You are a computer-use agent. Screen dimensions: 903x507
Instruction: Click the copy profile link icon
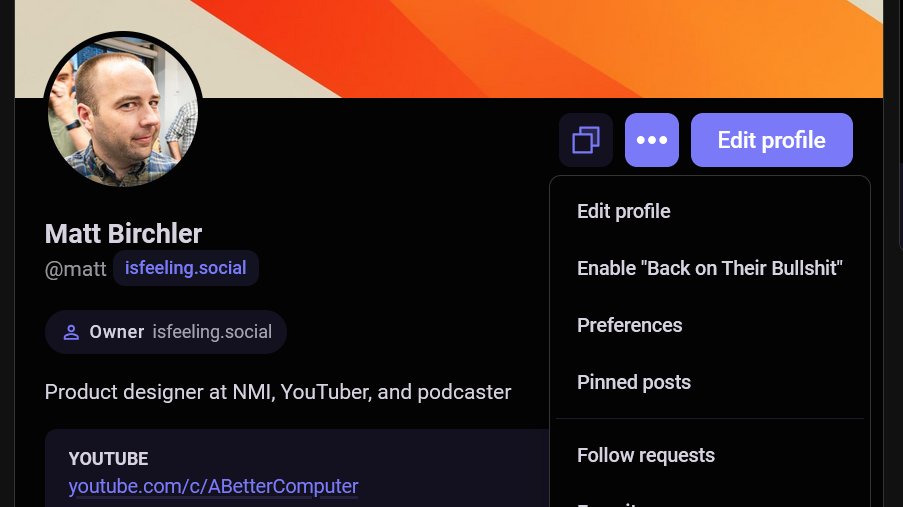(586, 140)
